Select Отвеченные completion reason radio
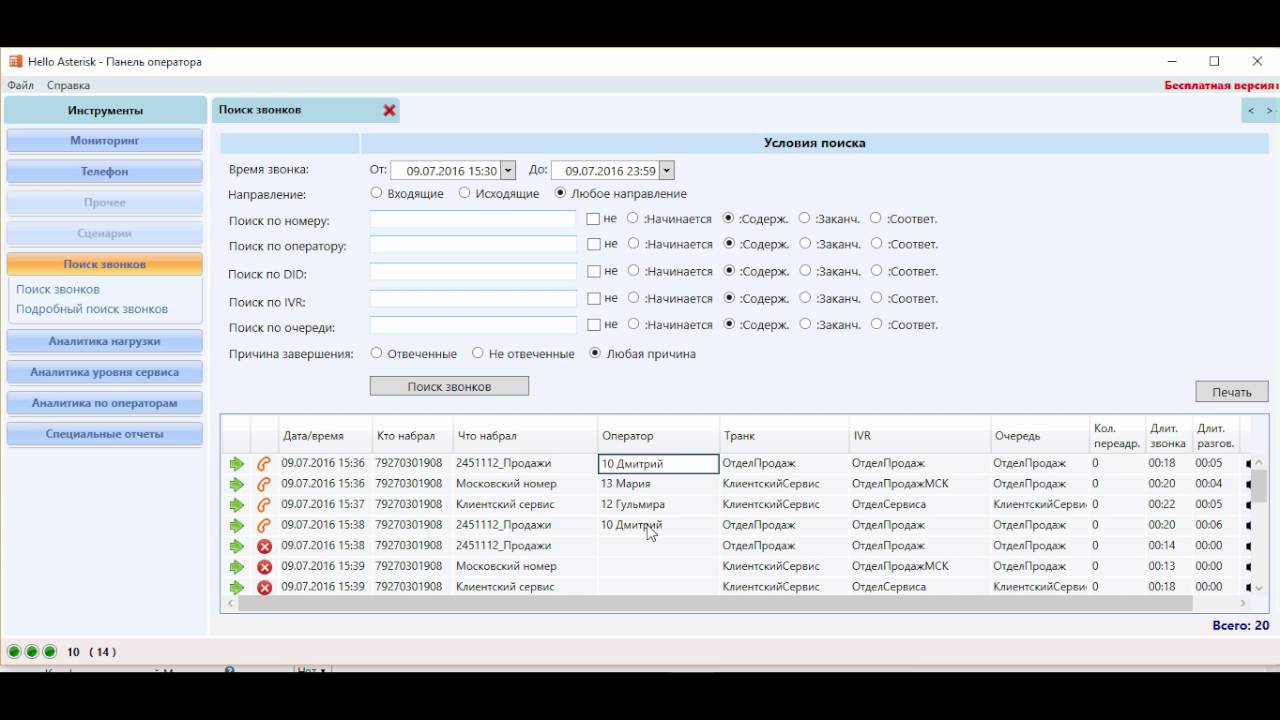 [x=376, y=353]
